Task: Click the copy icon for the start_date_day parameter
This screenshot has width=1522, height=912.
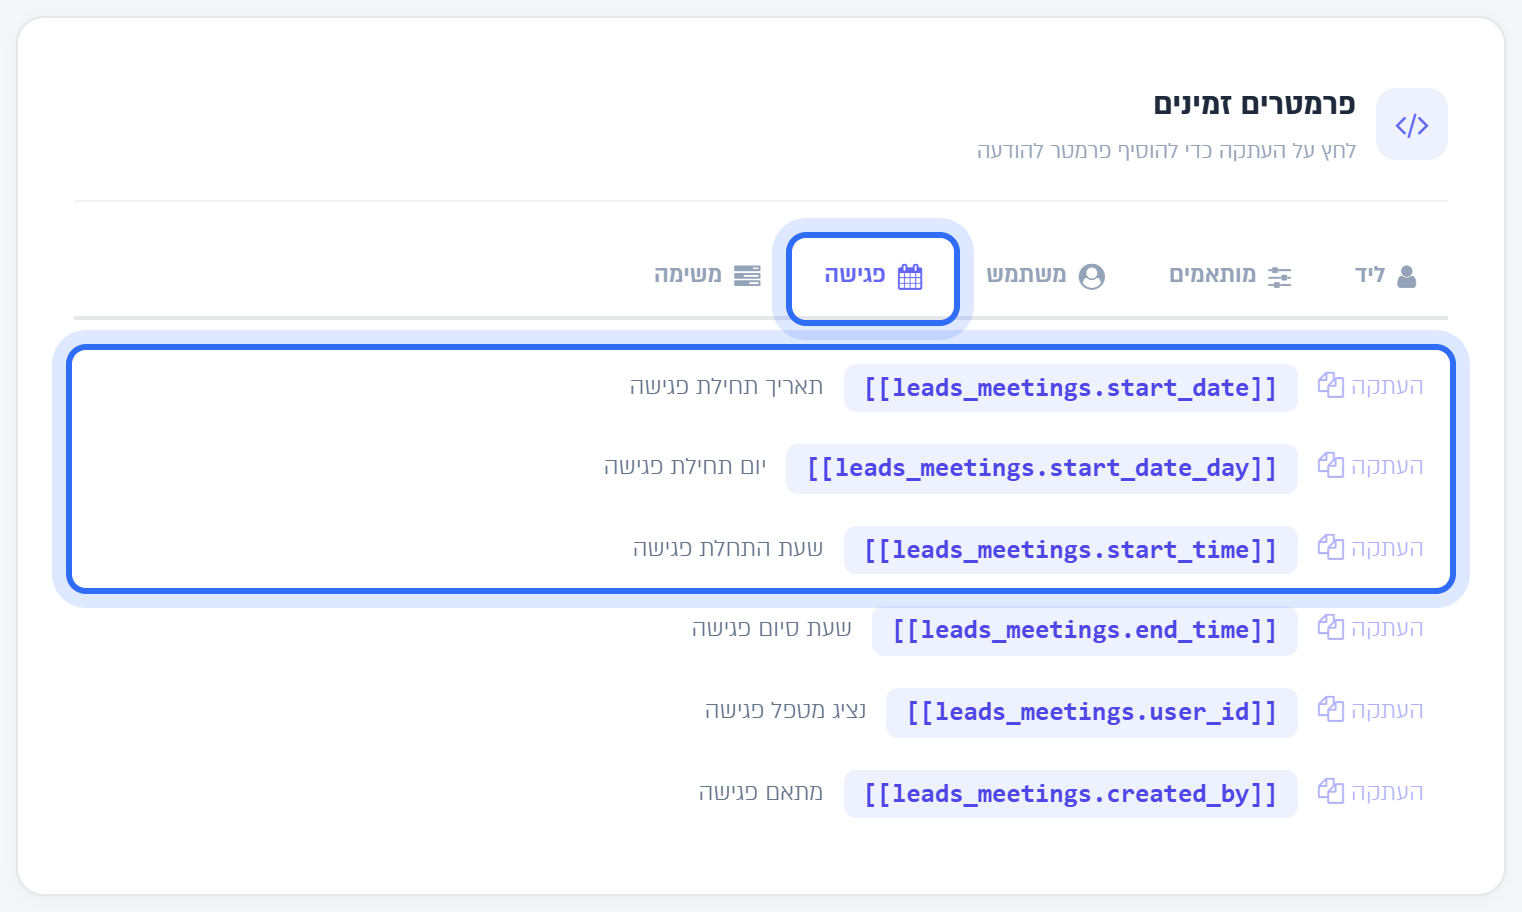Action: tap(1330, 465)
